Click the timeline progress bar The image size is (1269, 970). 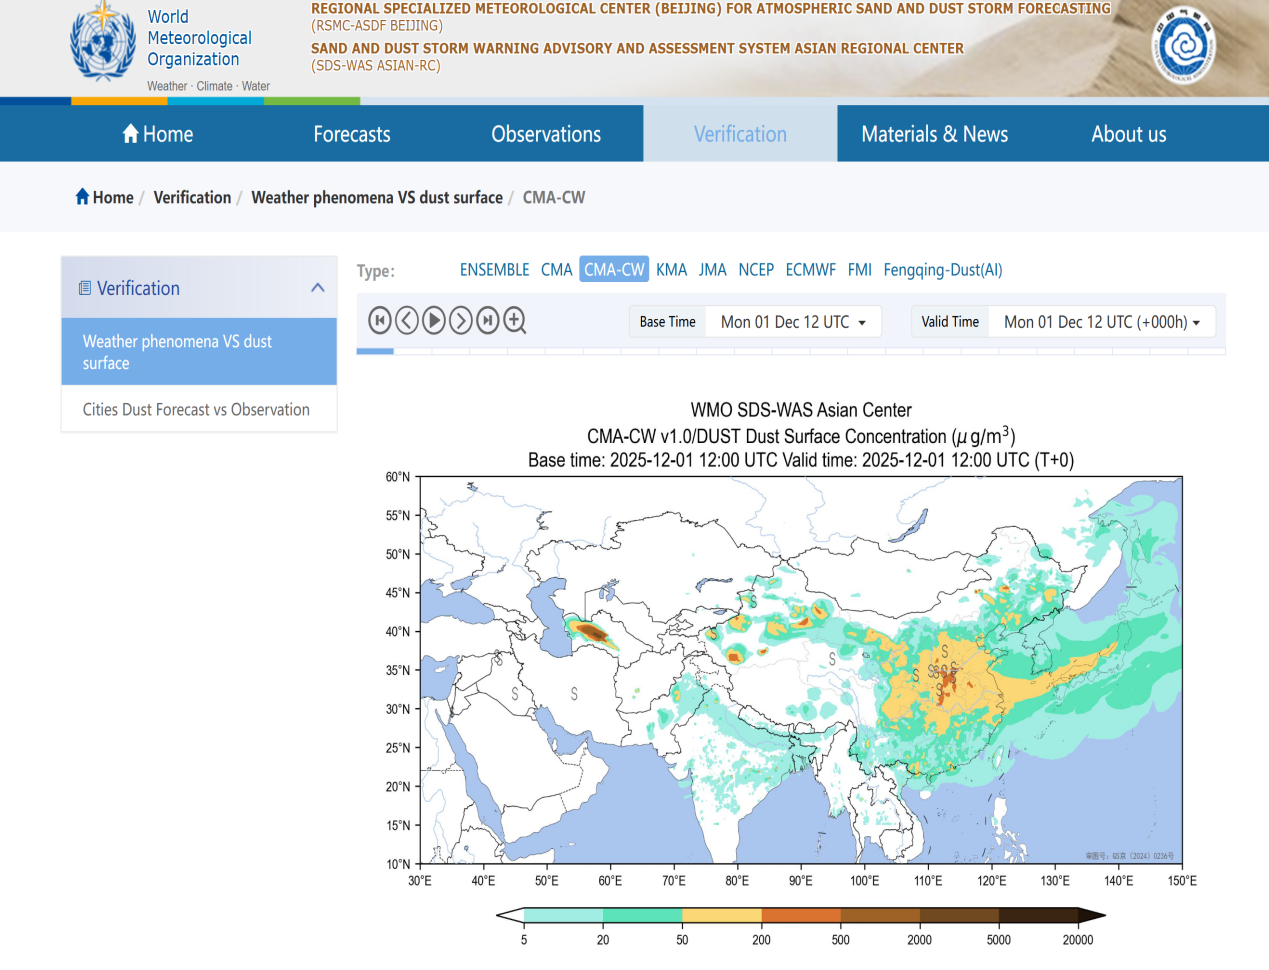click(790, 351)
